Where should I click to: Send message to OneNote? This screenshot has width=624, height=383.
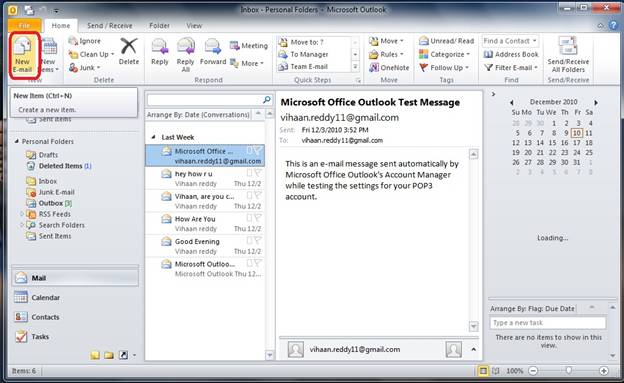(389, 68)
